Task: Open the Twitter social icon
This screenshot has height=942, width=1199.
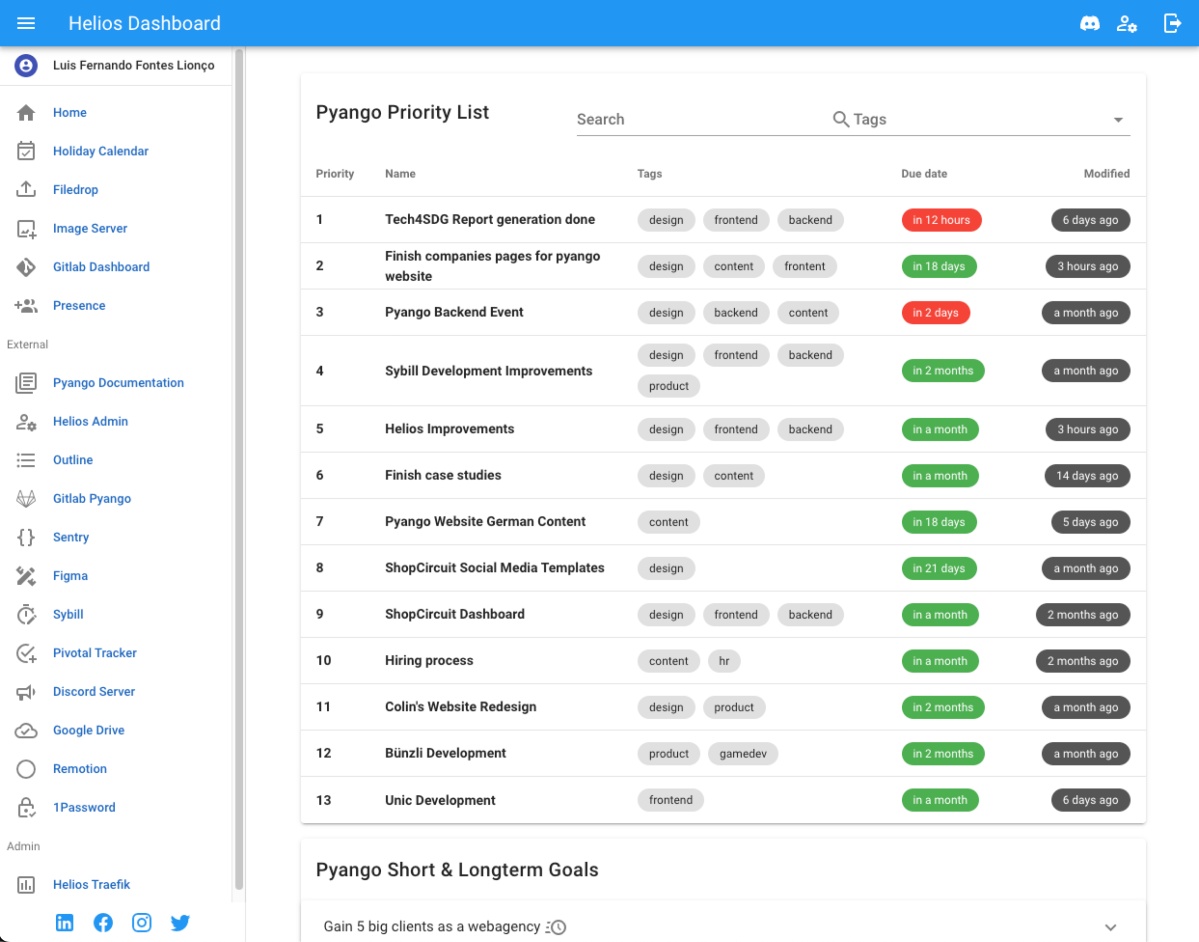Action: click(x=180, y=923)
